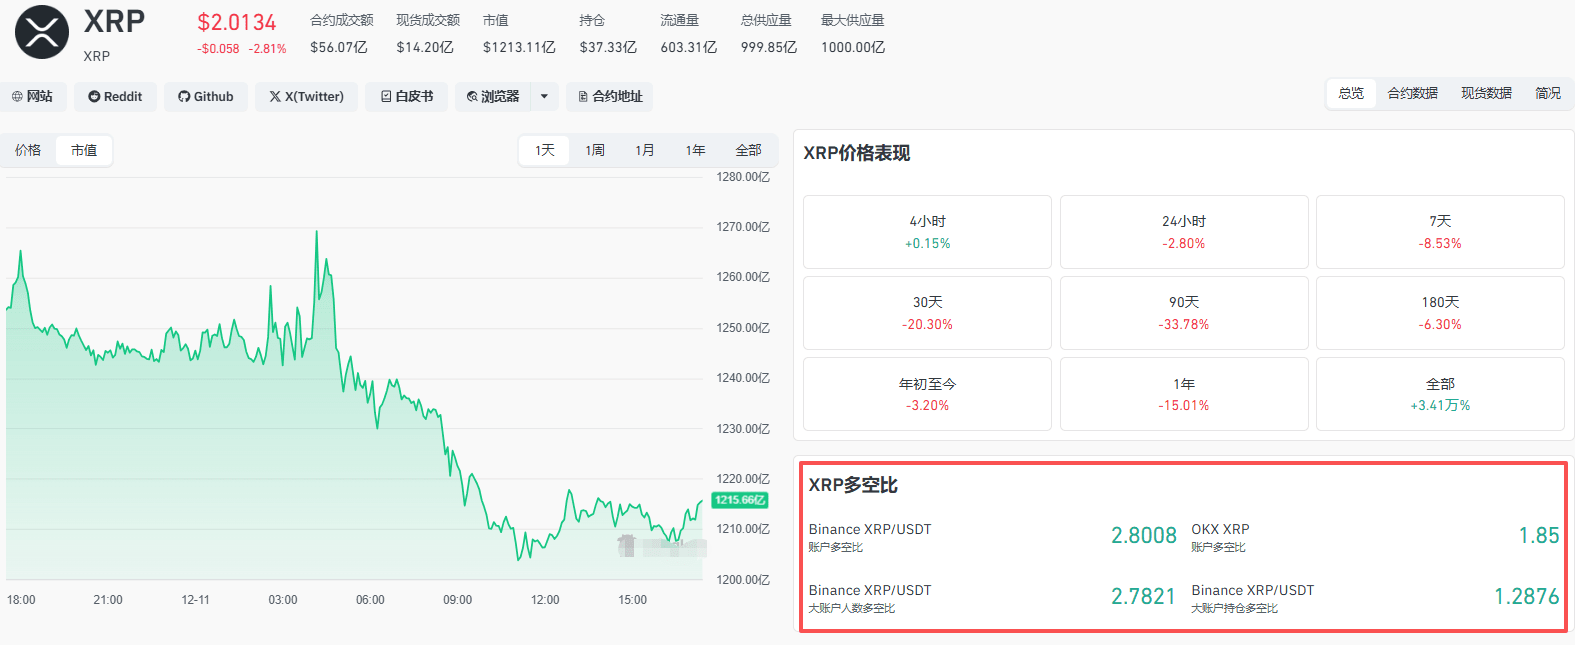Click the 持仓 $37.33亿 value
This screenshot has width=1575, height=645.
click(x=608, y=47)
